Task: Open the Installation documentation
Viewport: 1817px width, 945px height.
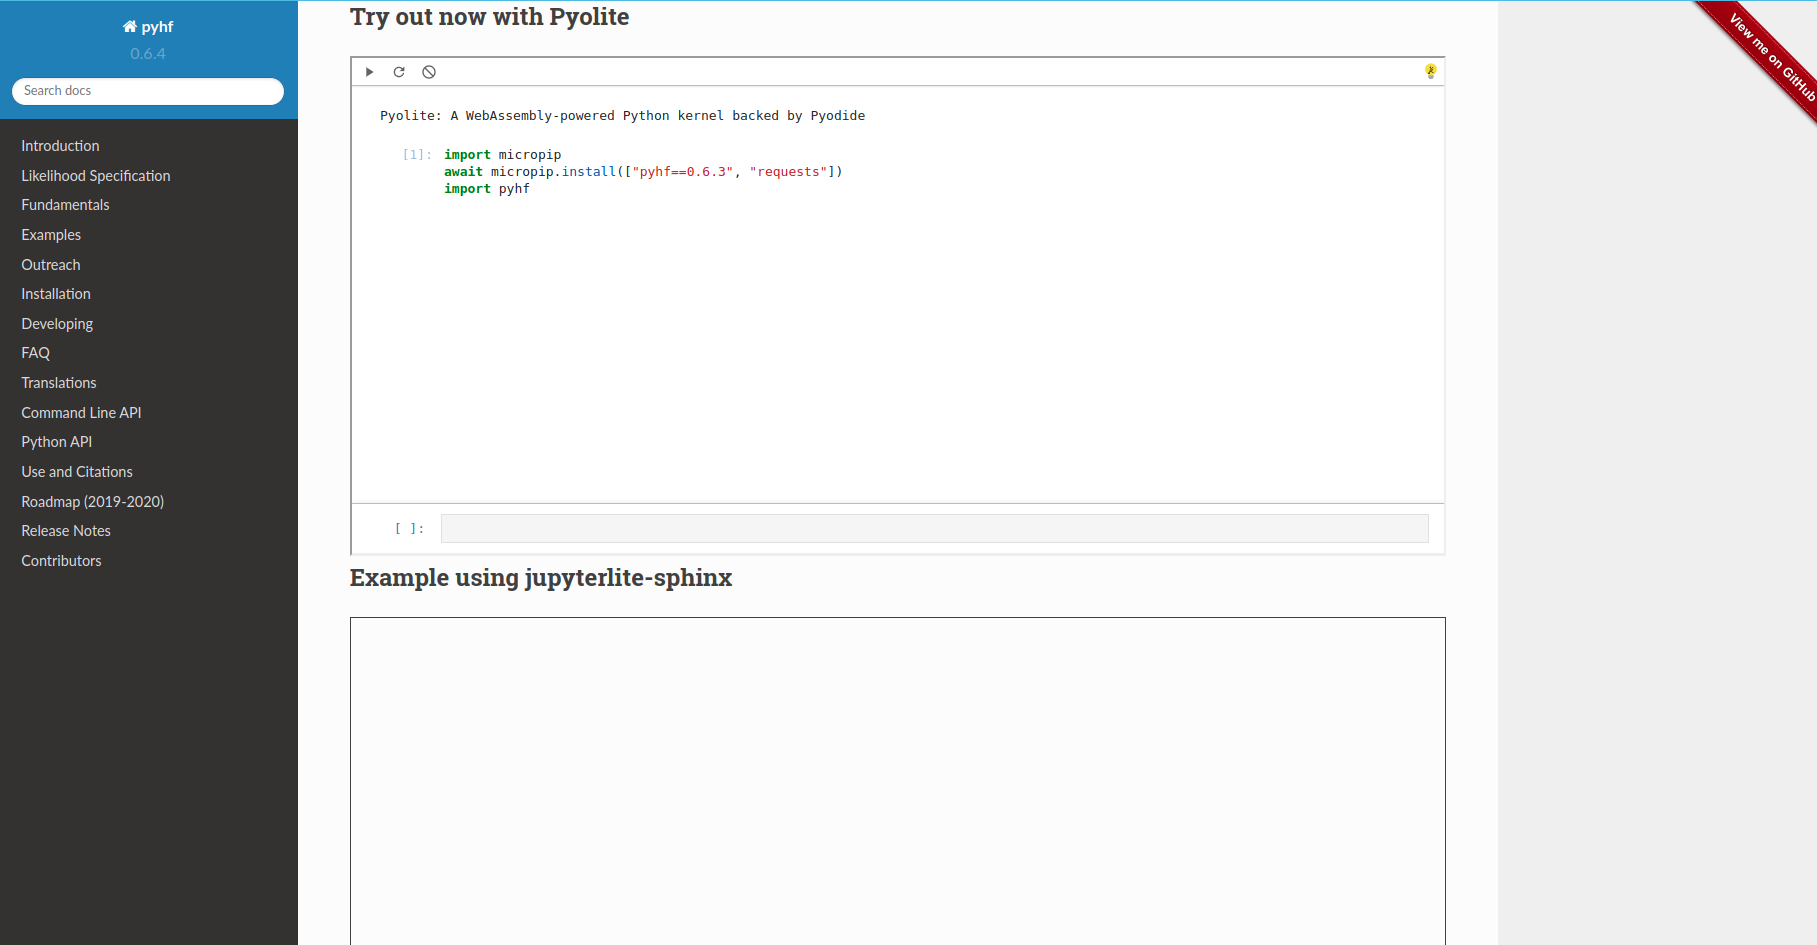Action: tap(55, 293)
